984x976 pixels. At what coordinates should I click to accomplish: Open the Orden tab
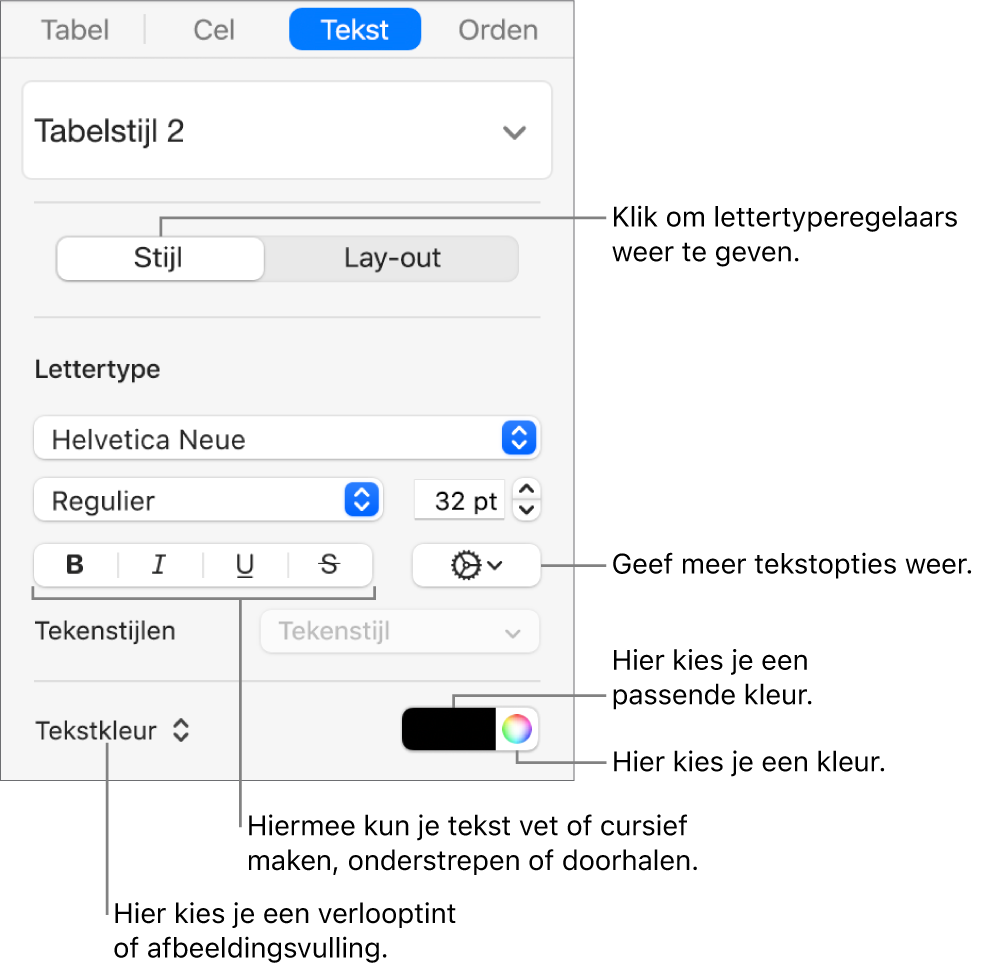[x=497, y=29]
